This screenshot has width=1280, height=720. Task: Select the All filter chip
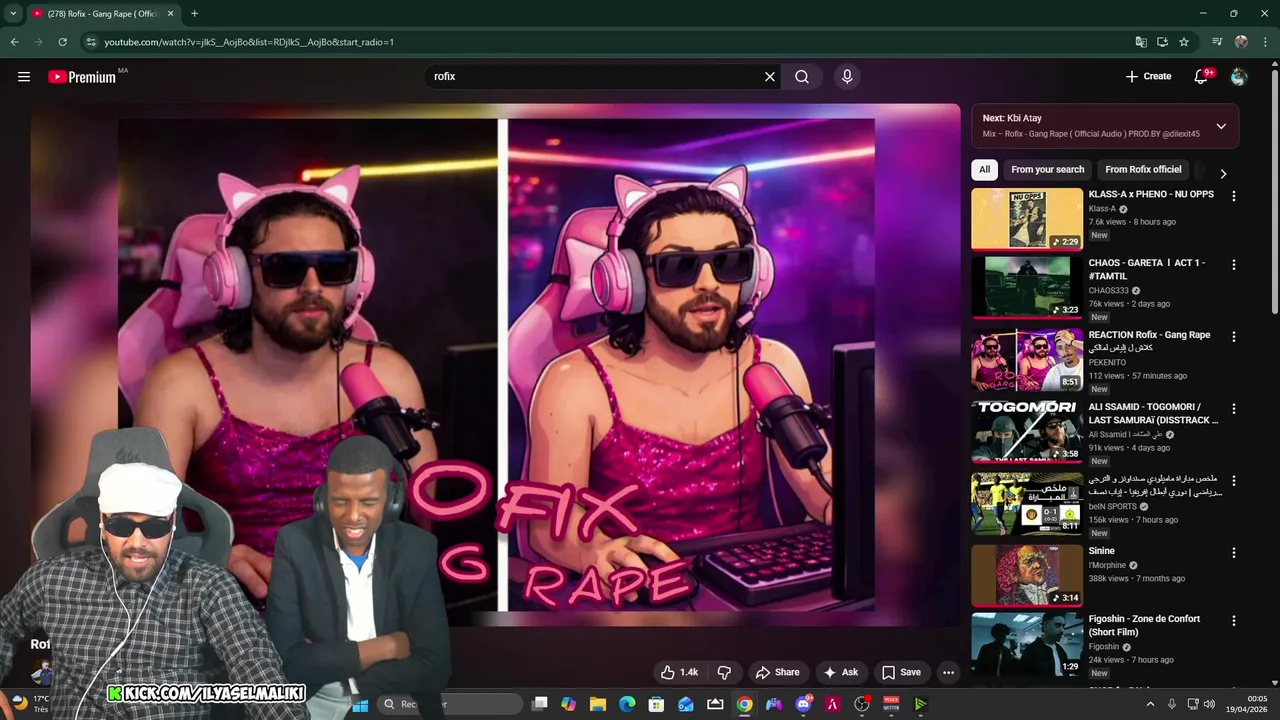point(984,169)
